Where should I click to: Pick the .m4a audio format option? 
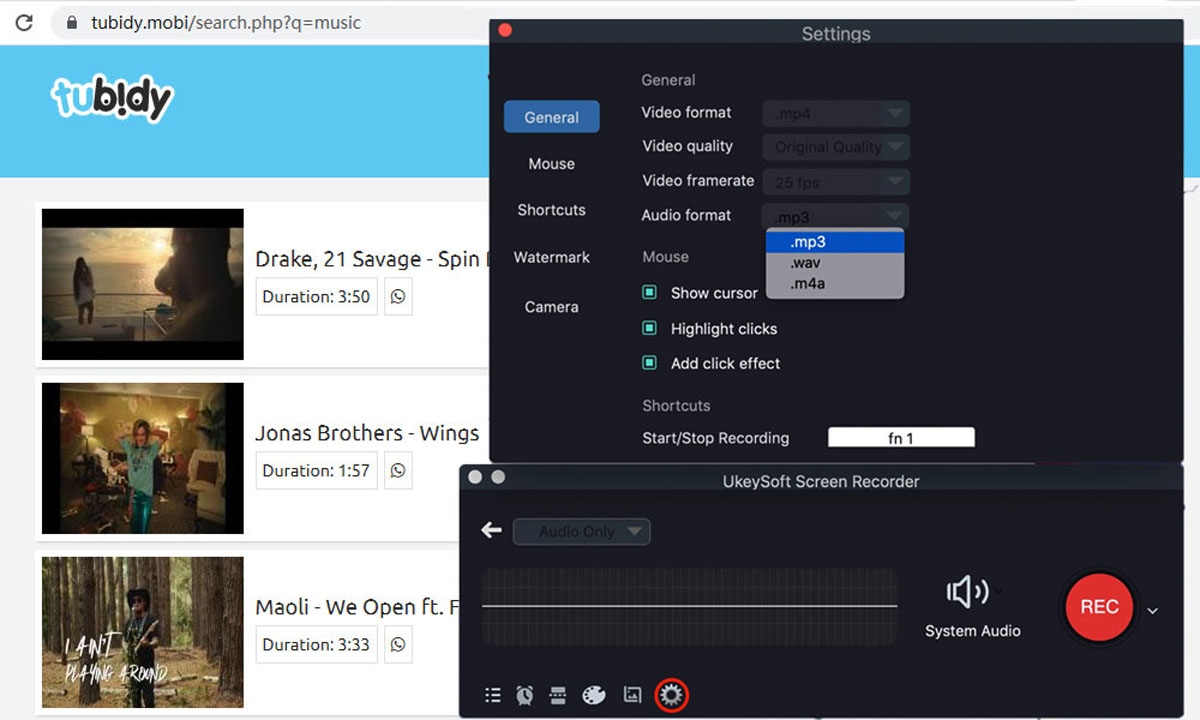point(835,284)
